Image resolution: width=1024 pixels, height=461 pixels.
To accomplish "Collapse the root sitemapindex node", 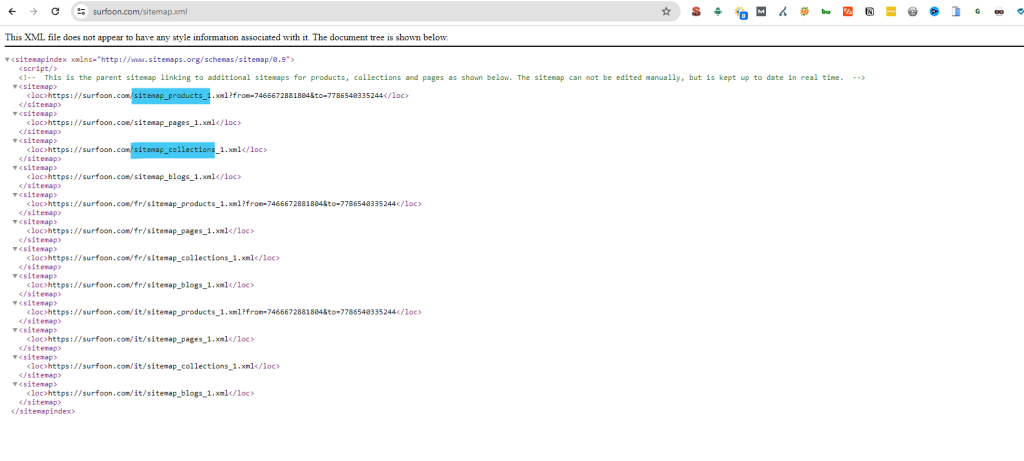I will point(8,60).
